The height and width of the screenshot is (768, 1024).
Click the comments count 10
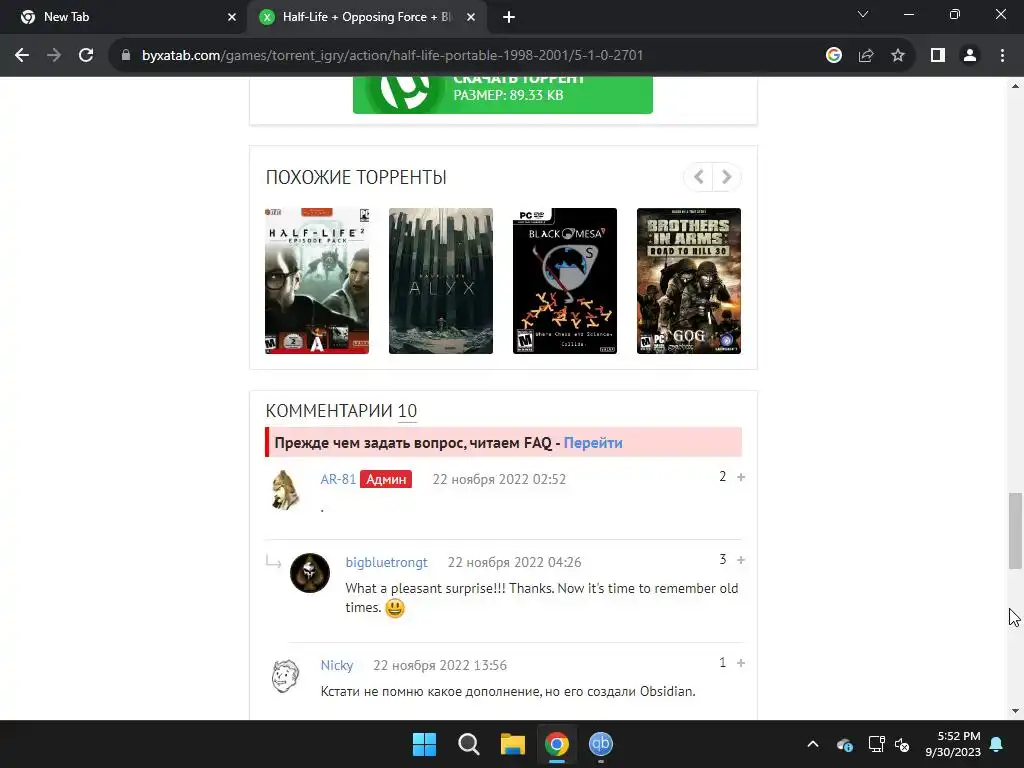pos(407,411)
